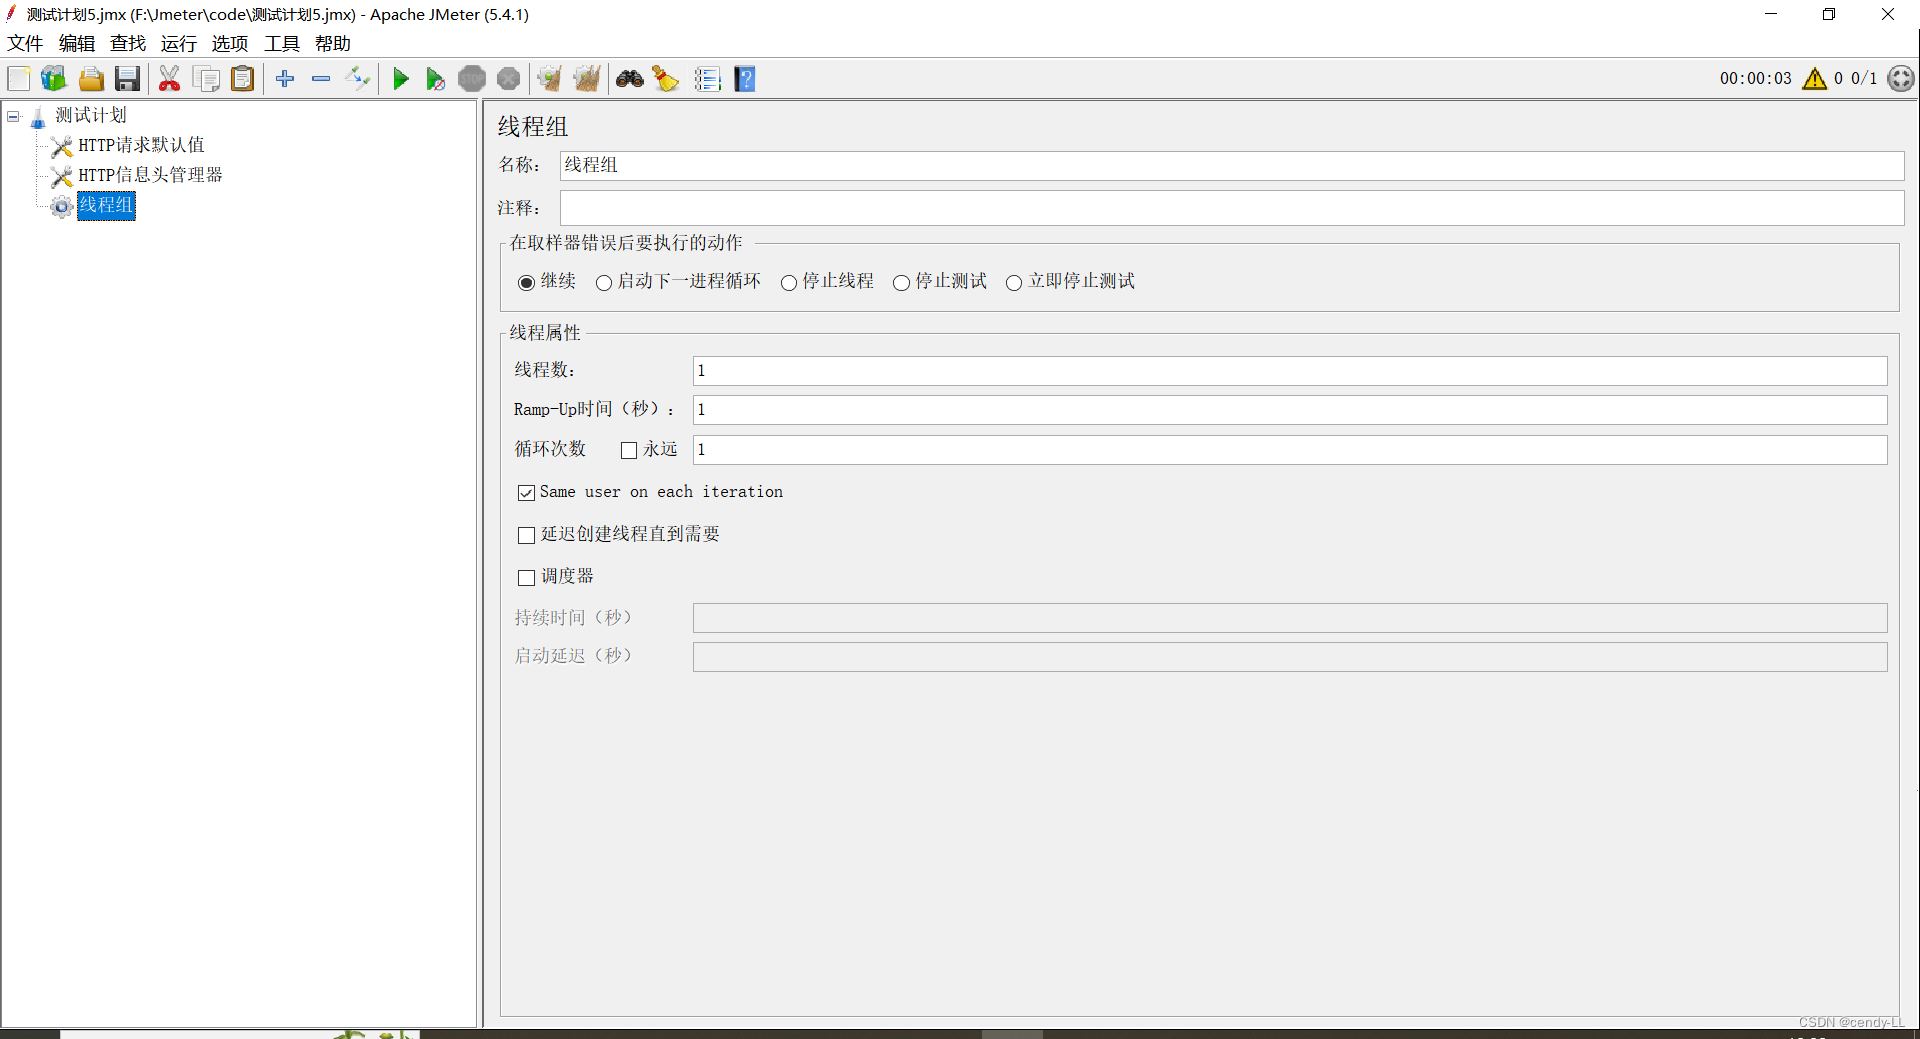Collapse the 测试计划 tree node
The image size is (1920, 1039).
[13, 116]
